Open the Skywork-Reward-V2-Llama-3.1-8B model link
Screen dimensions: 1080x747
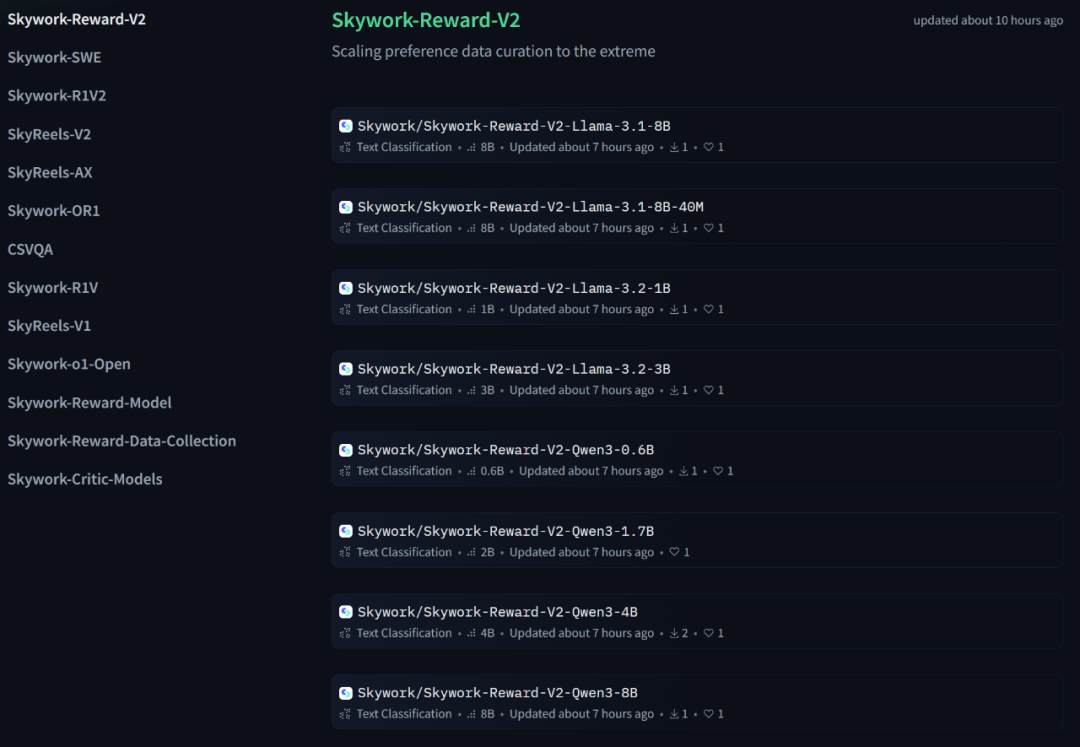point(514,126)
